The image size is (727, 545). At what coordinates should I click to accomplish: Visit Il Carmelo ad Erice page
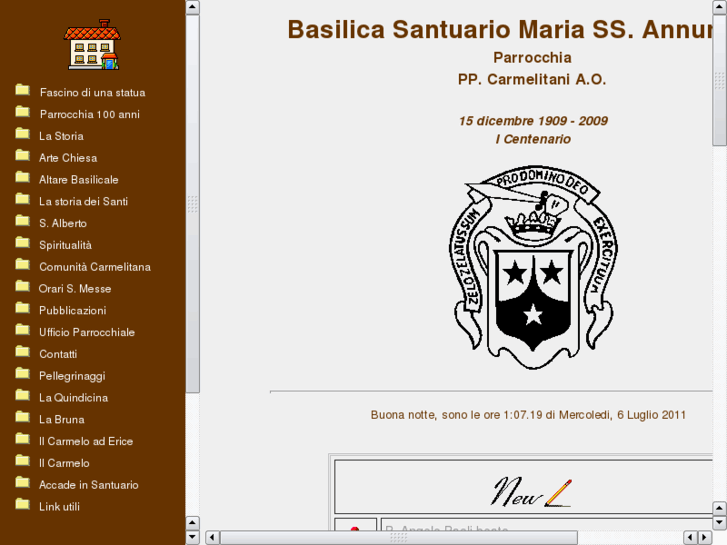click(86, 441)
